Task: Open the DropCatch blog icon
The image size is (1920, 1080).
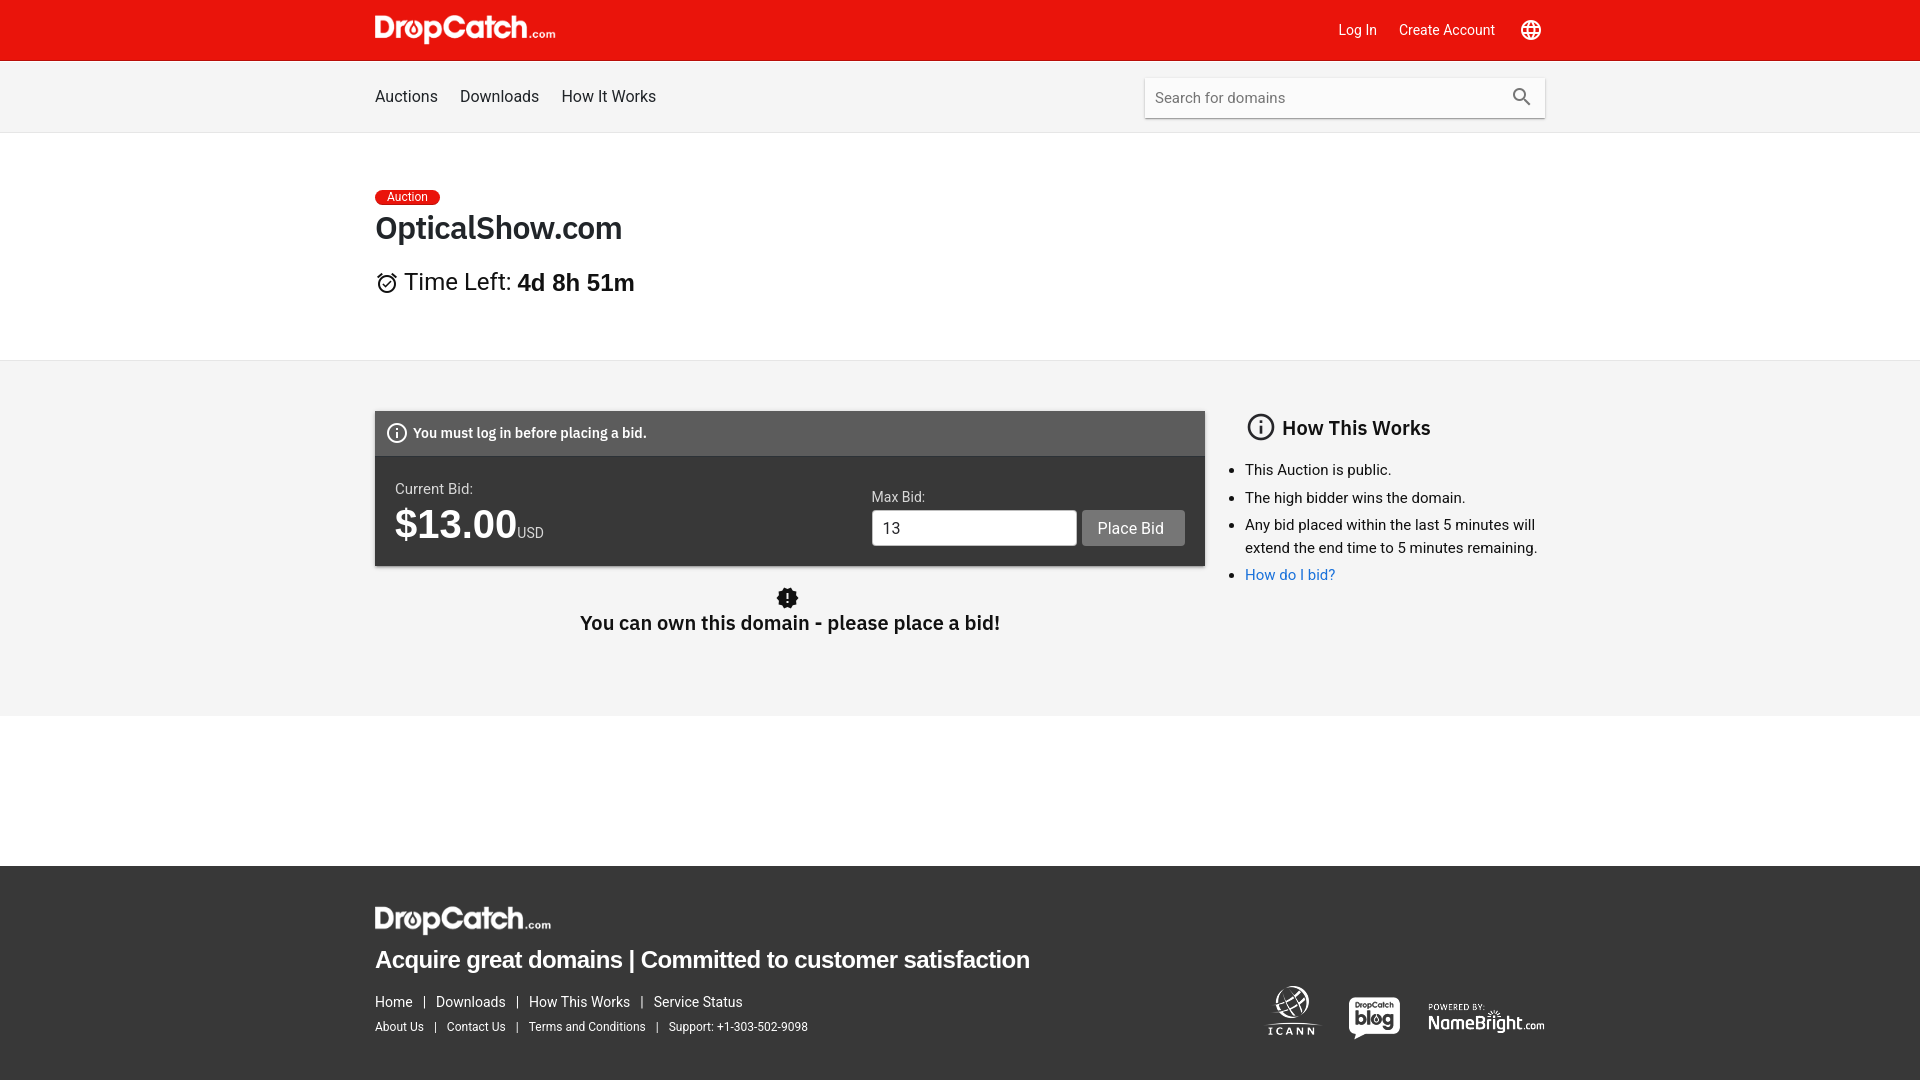Action: tap(1374, 1017)
